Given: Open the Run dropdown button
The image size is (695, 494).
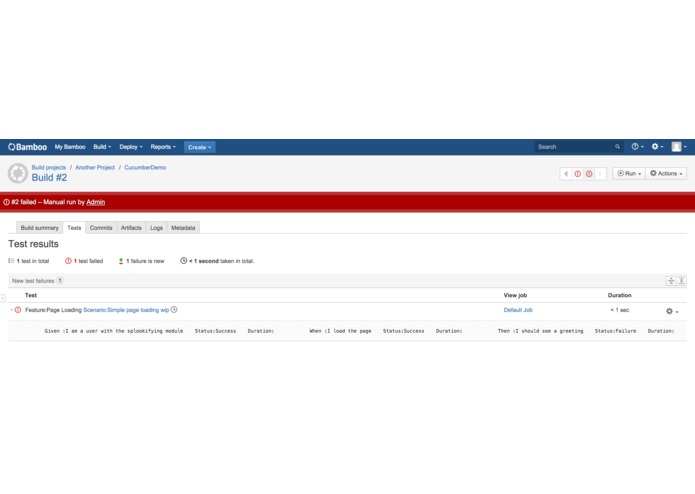Looking at the screenshot, I should [629, 173].
